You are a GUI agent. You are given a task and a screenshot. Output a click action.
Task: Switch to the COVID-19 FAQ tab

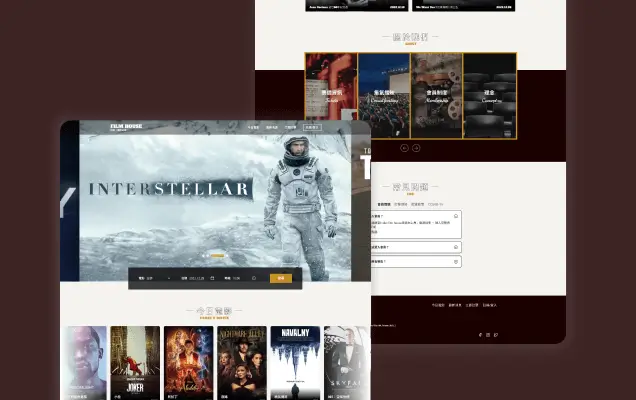[x=435, y=204]
